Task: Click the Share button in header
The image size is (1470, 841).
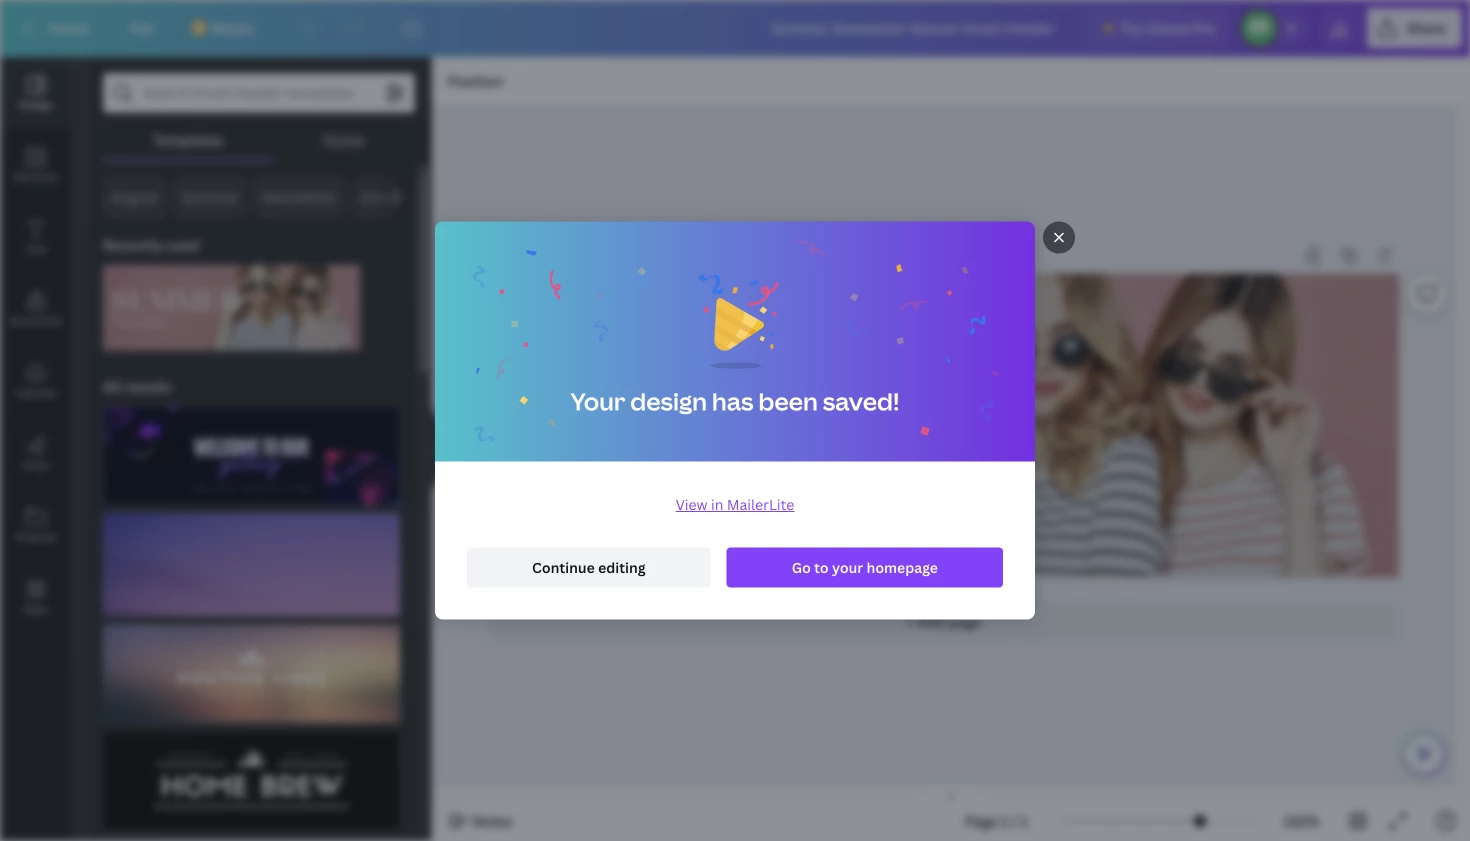Action: [x=1413, y=29]
